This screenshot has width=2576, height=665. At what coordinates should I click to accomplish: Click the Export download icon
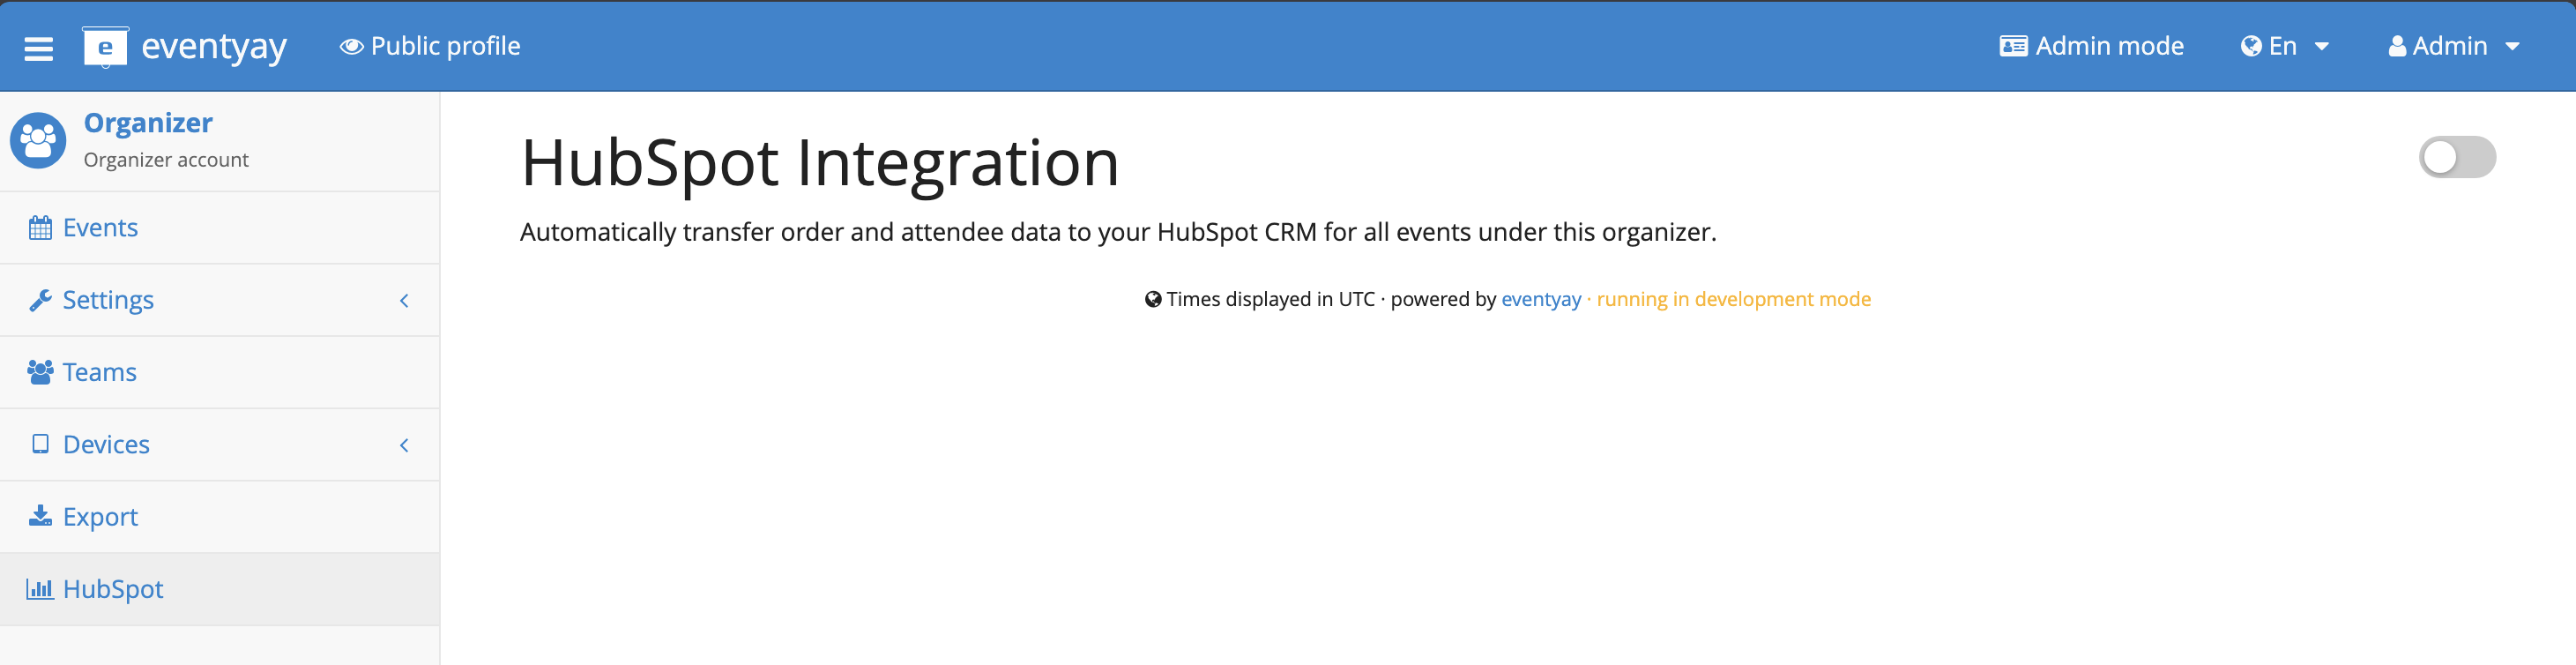[x=40, y=516]
